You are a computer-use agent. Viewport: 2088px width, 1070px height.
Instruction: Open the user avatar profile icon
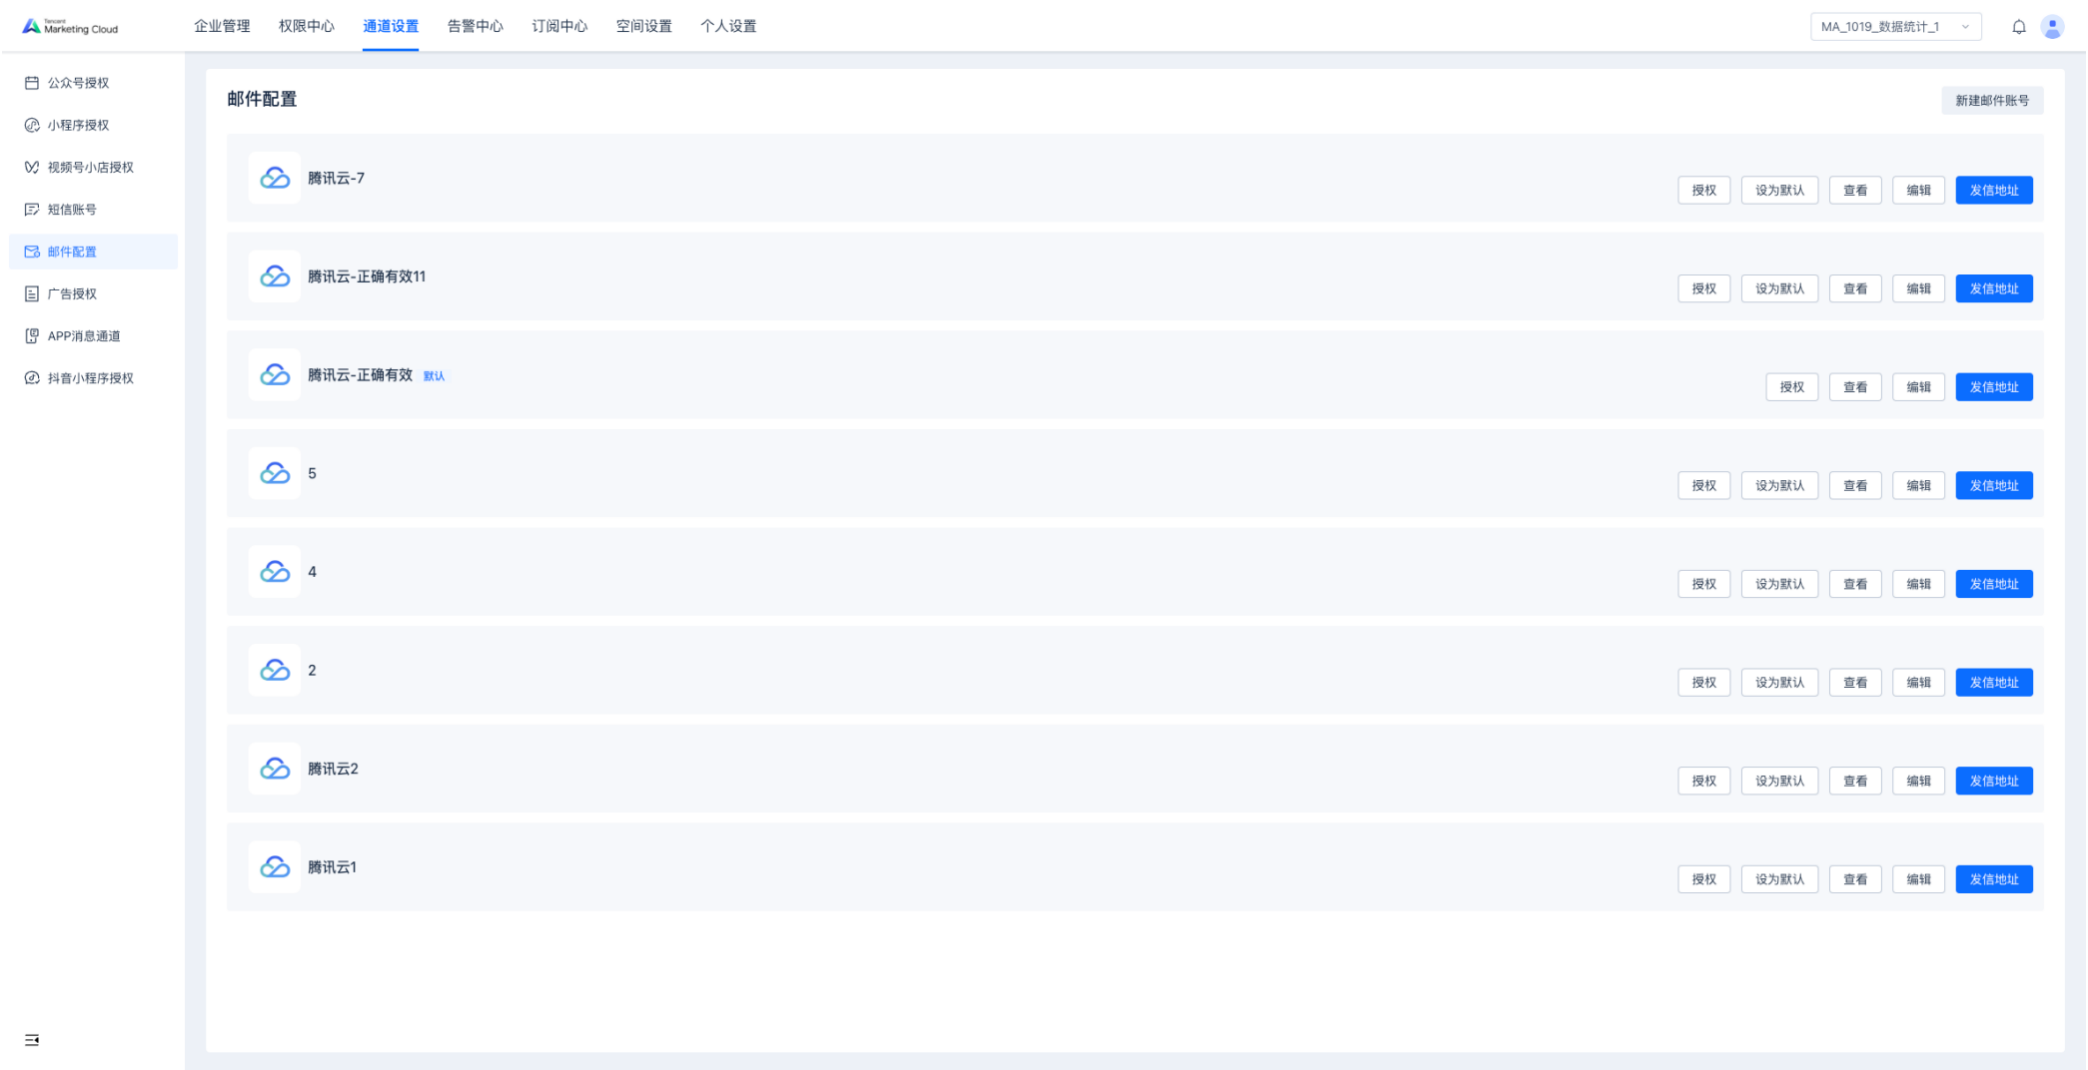coord(2052,27)
